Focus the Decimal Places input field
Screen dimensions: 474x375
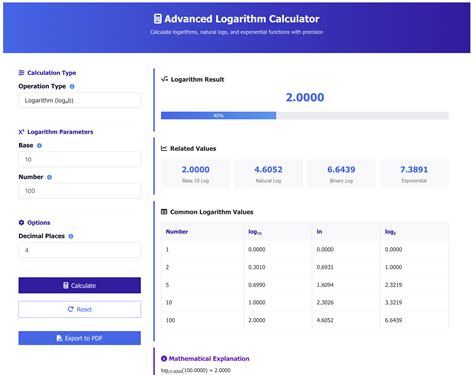(80, 250)
